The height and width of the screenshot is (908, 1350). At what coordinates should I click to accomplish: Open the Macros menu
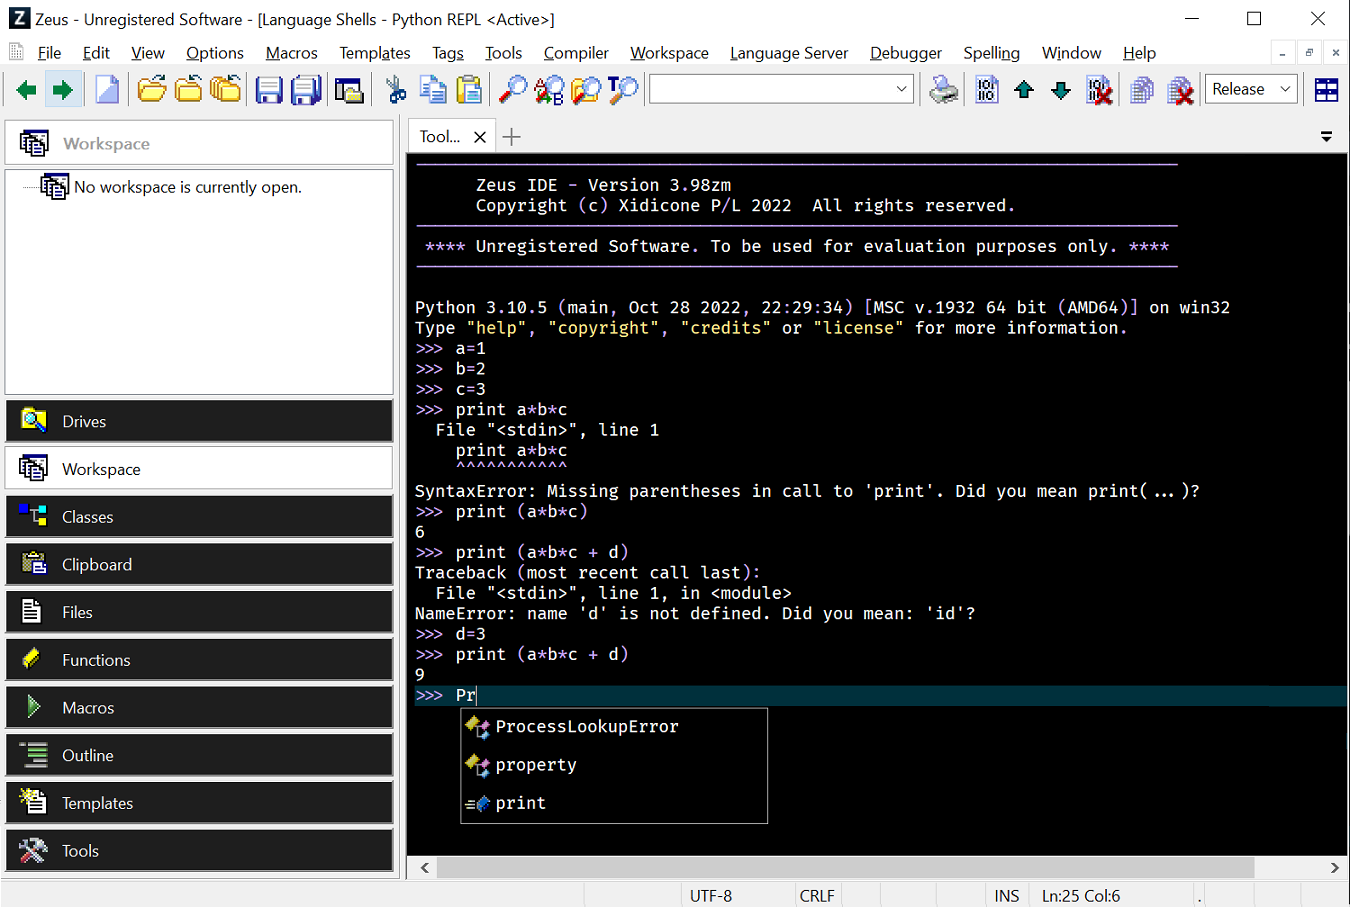pos(291,53)
